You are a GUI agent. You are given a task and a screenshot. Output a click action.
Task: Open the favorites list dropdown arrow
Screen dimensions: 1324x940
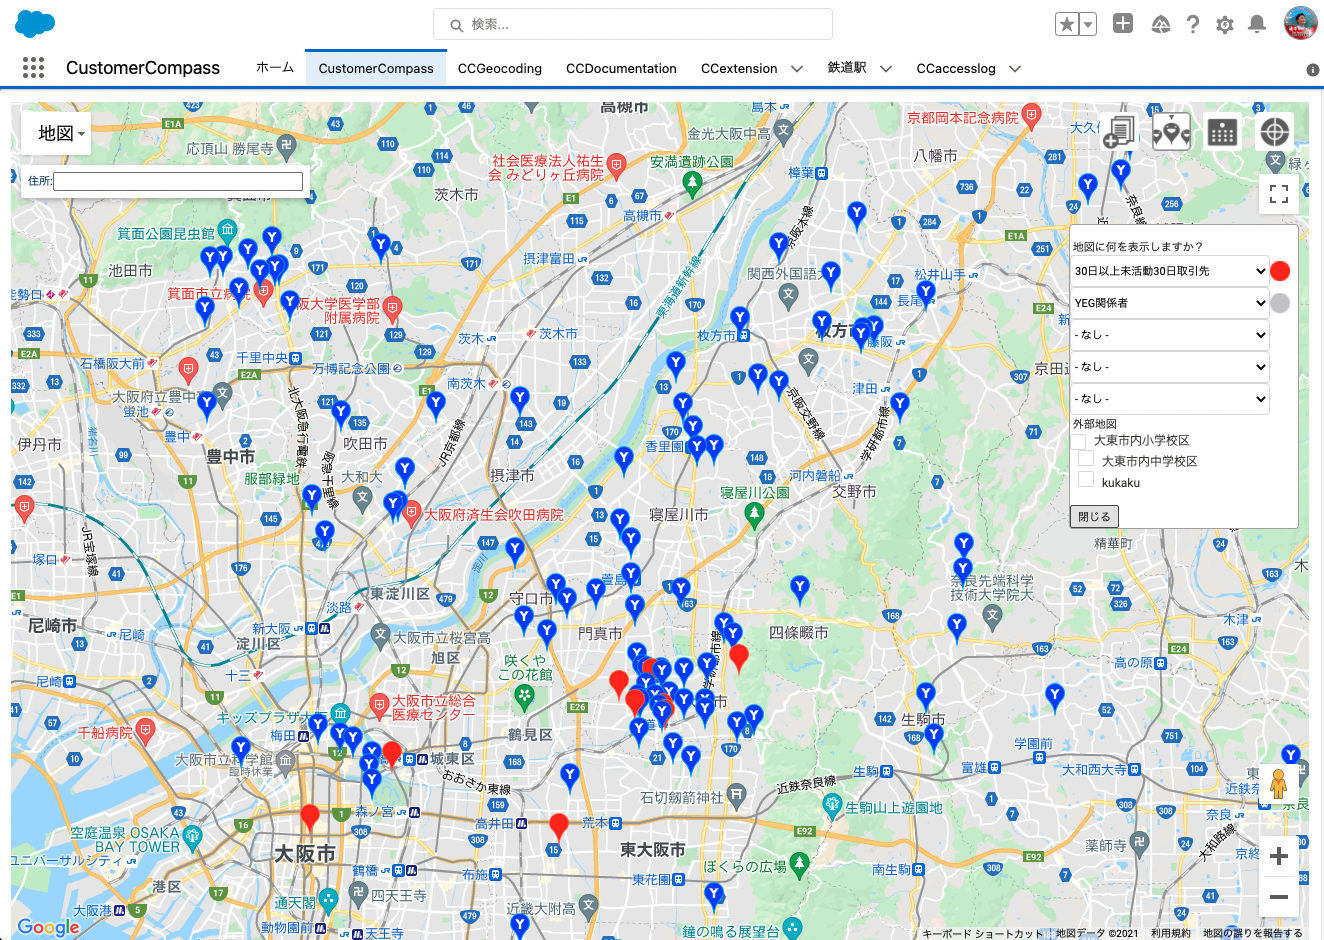click(1088, 24)
